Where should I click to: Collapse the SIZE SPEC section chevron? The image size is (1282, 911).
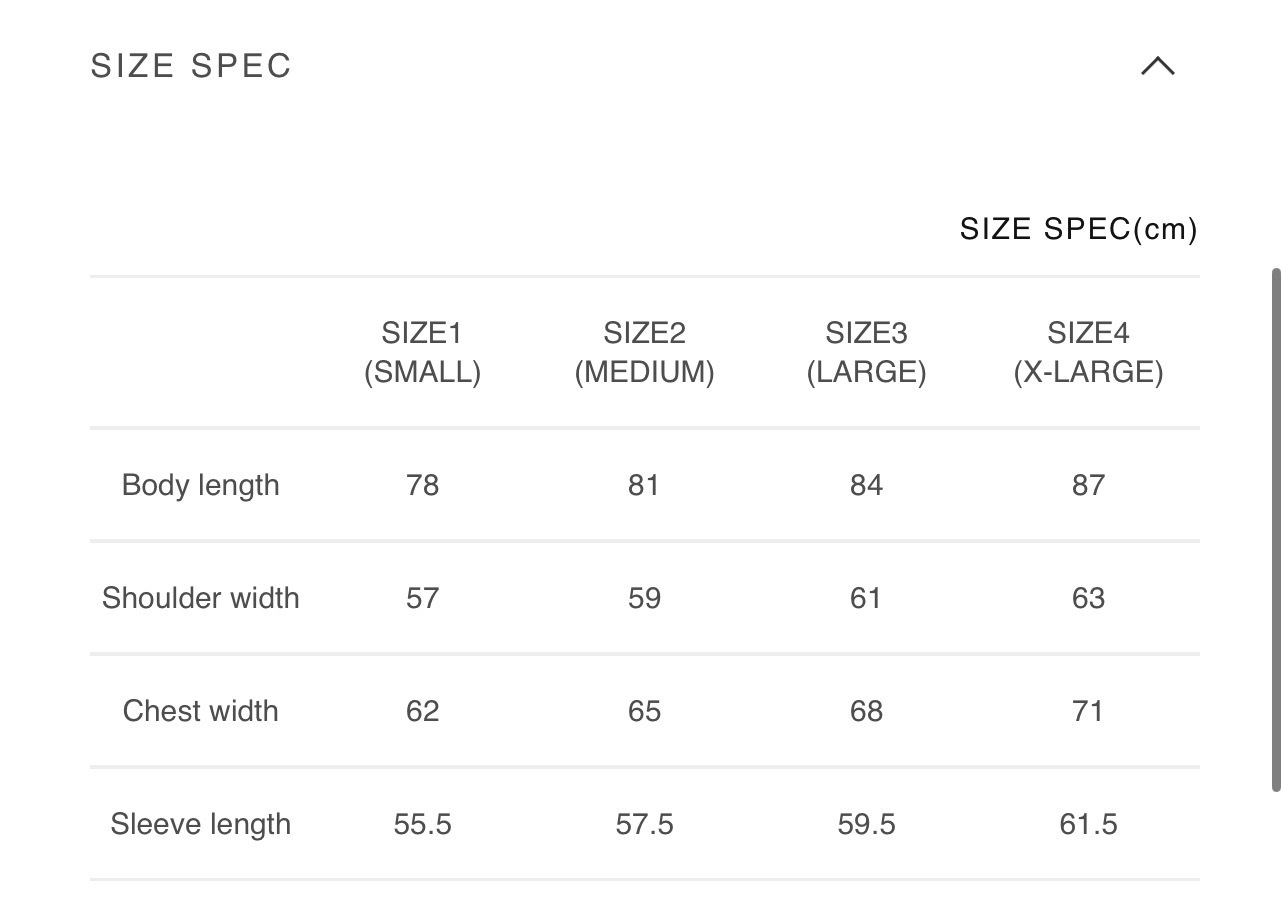click(1158, 67)
